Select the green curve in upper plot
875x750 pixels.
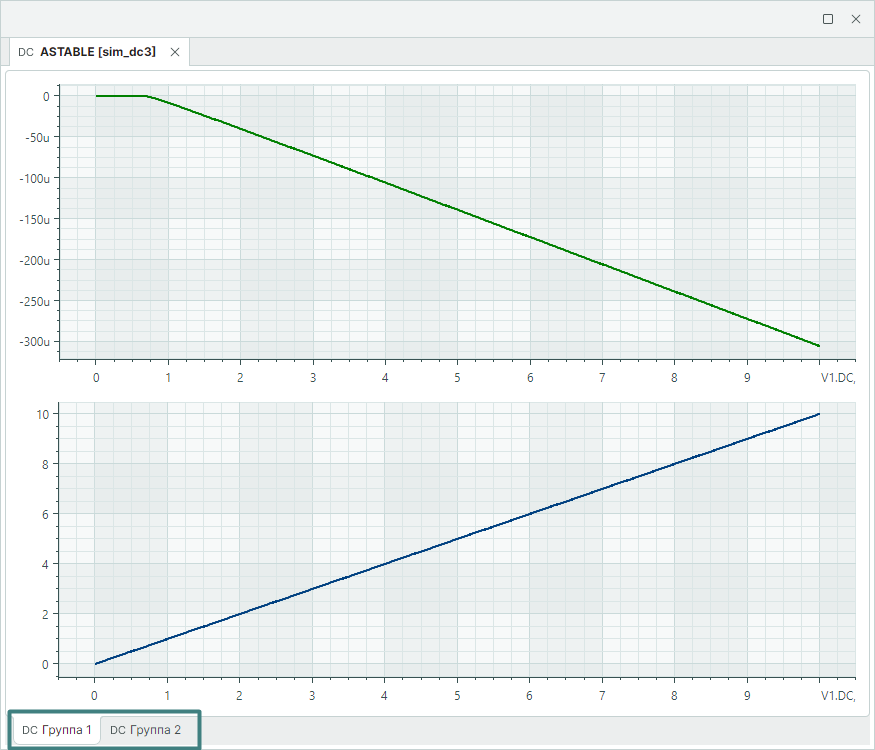click(x=457, y=210)
